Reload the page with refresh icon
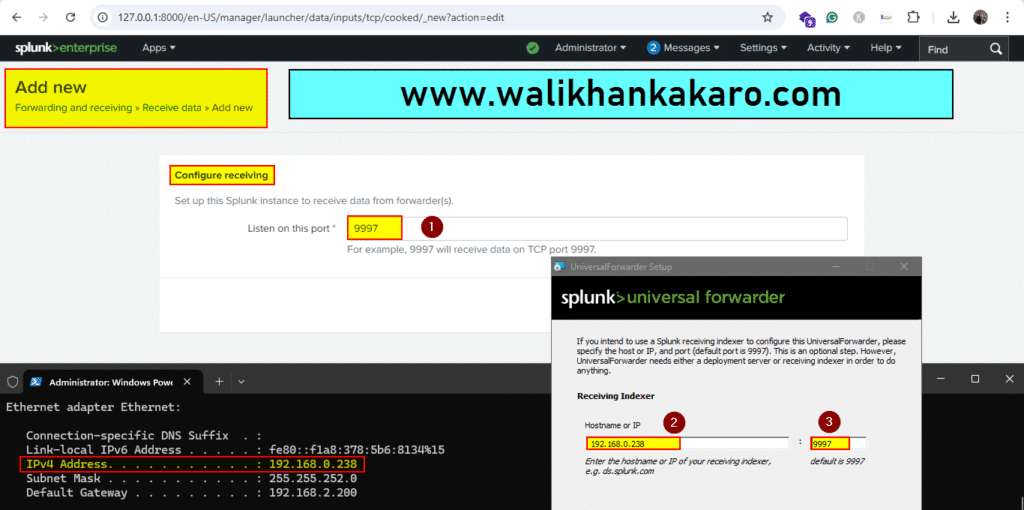 coord(71,18)
